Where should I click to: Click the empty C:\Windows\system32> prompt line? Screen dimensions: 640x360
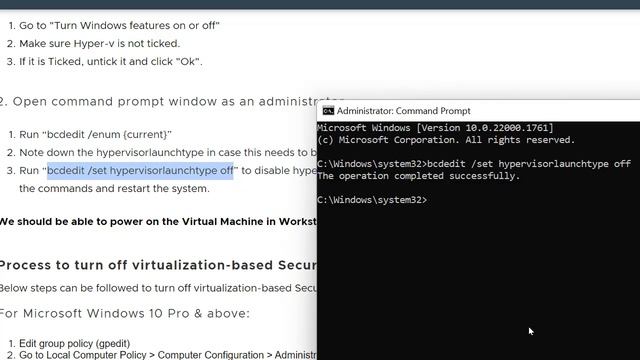[372, 200]
